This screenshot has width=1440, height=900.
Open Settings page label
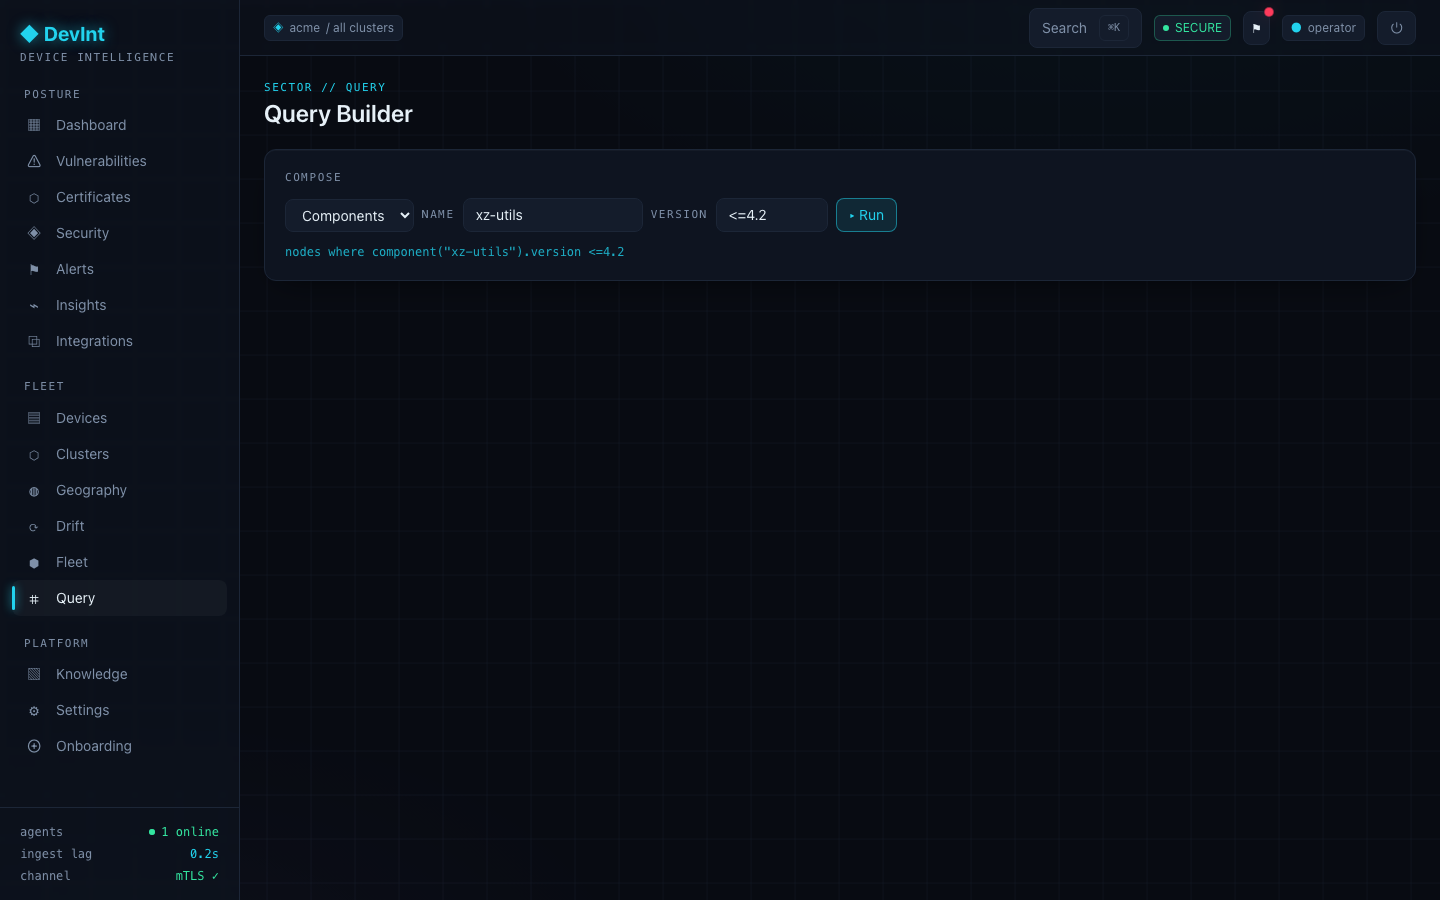[x=82, y=710]
